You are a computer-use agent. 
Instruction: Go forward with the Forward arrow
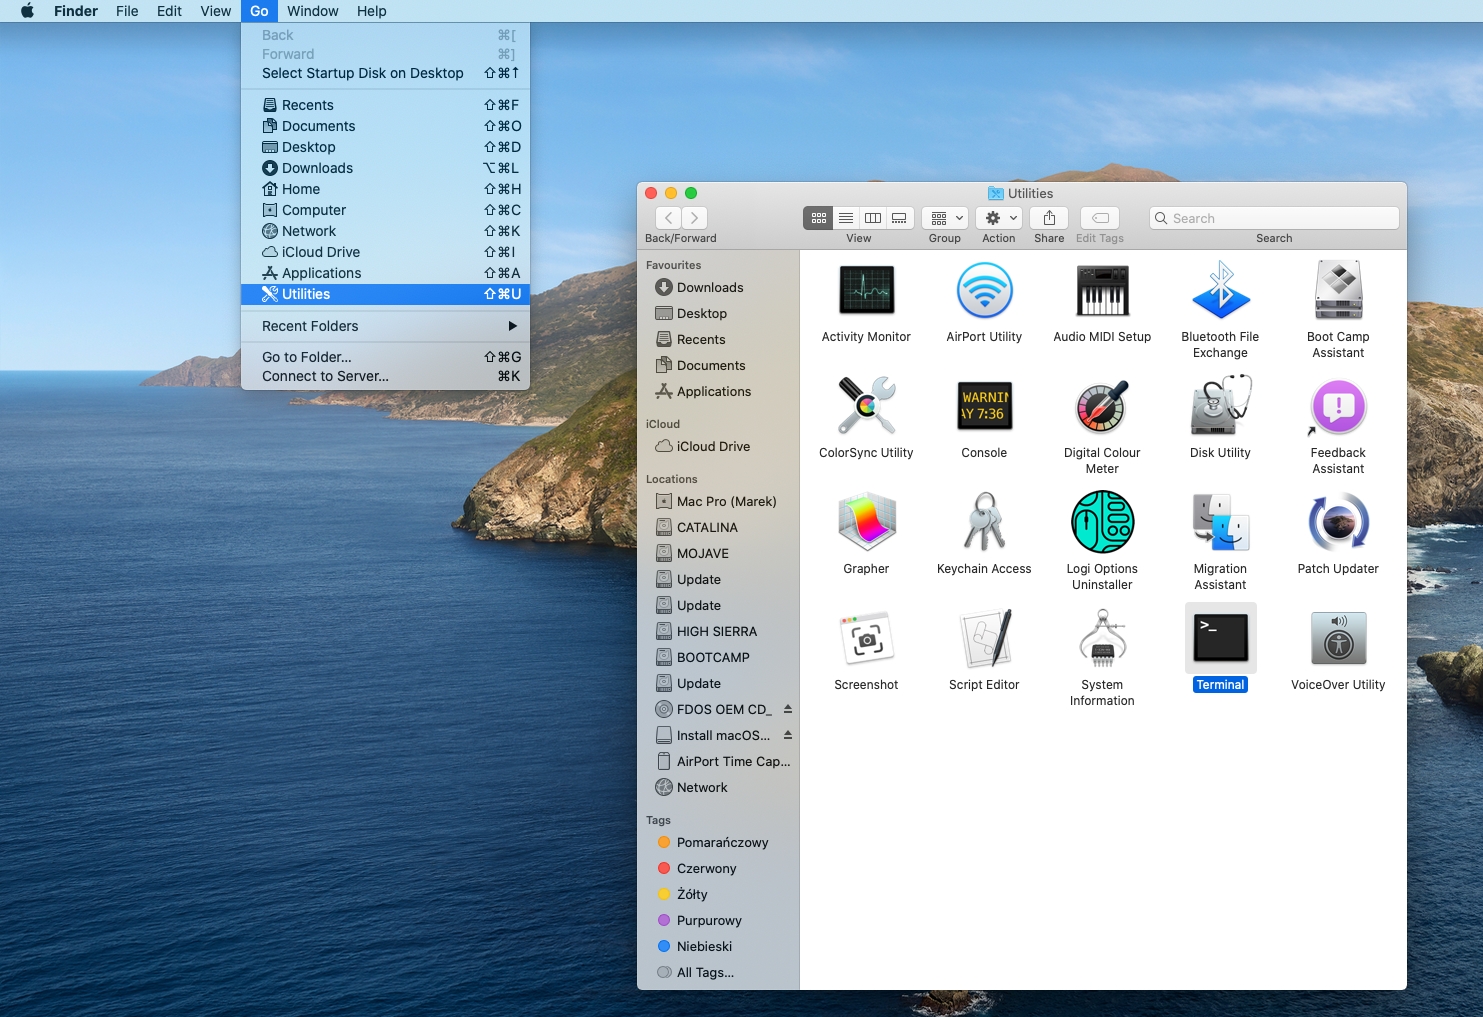point(695,218)
